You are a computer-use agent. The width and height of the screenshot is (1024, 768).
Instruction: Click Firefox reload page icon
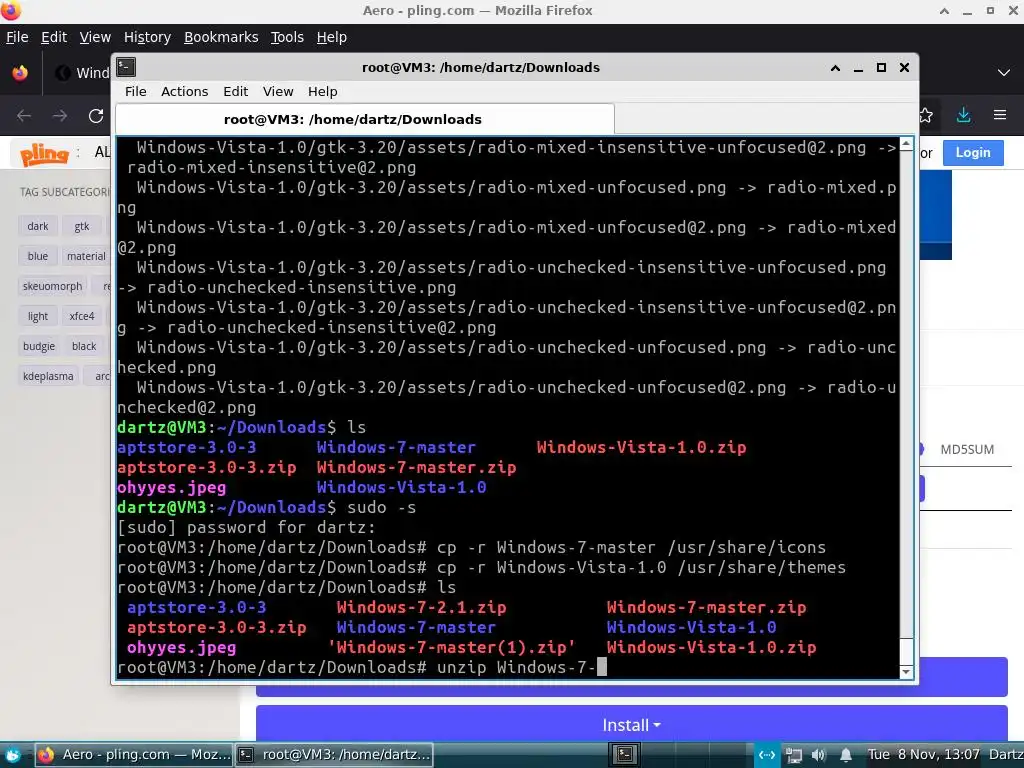coord(96,116)
